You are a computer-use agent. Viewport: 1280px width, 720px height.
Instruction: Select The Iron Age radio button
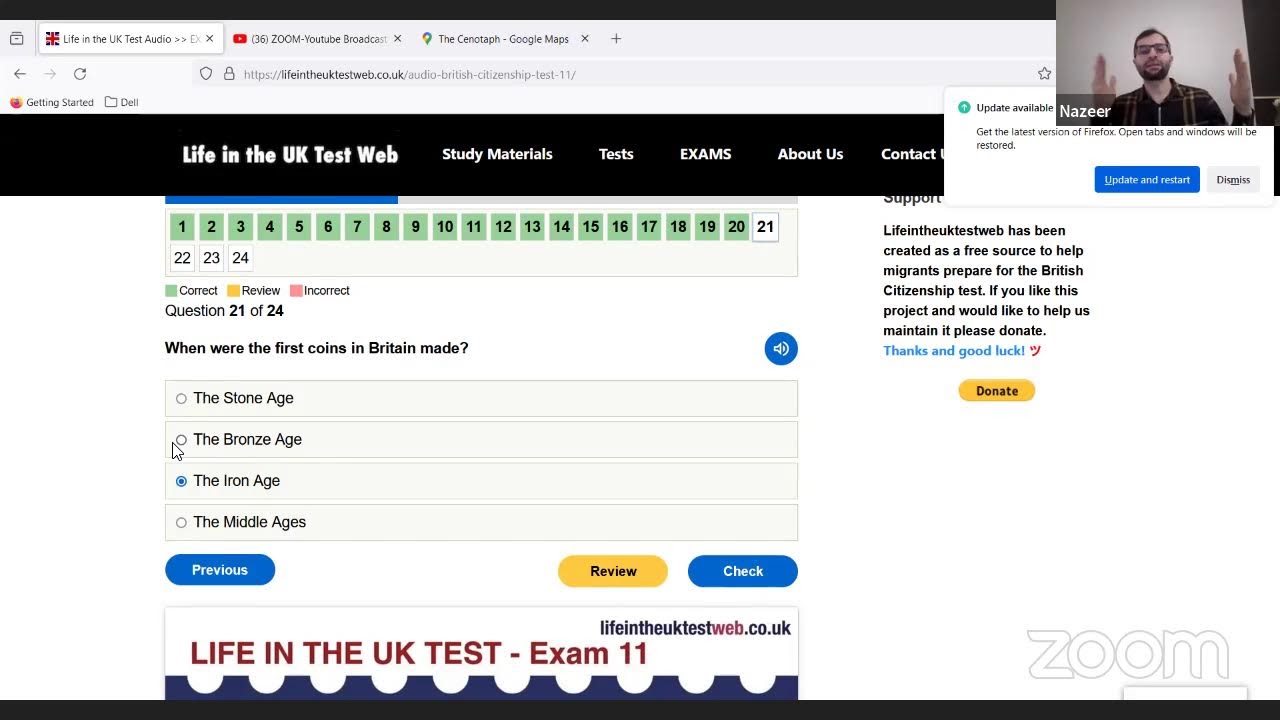point(181,481)
